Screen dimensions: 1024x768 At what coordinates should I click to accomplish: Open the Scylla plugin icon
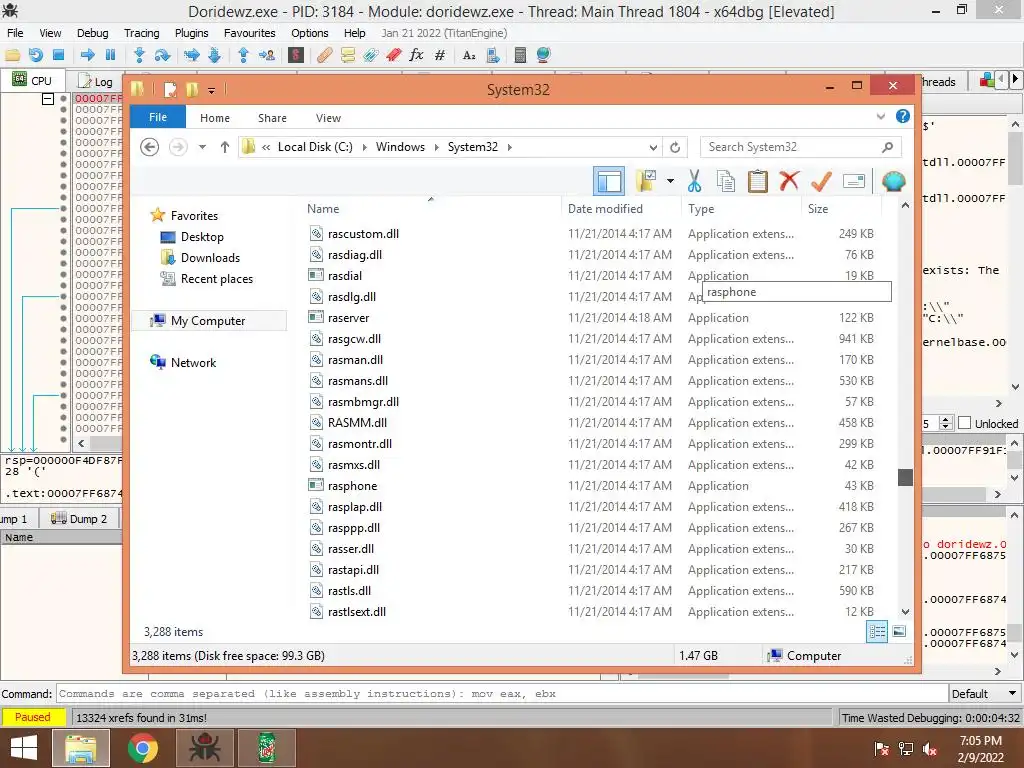[296, 55]
